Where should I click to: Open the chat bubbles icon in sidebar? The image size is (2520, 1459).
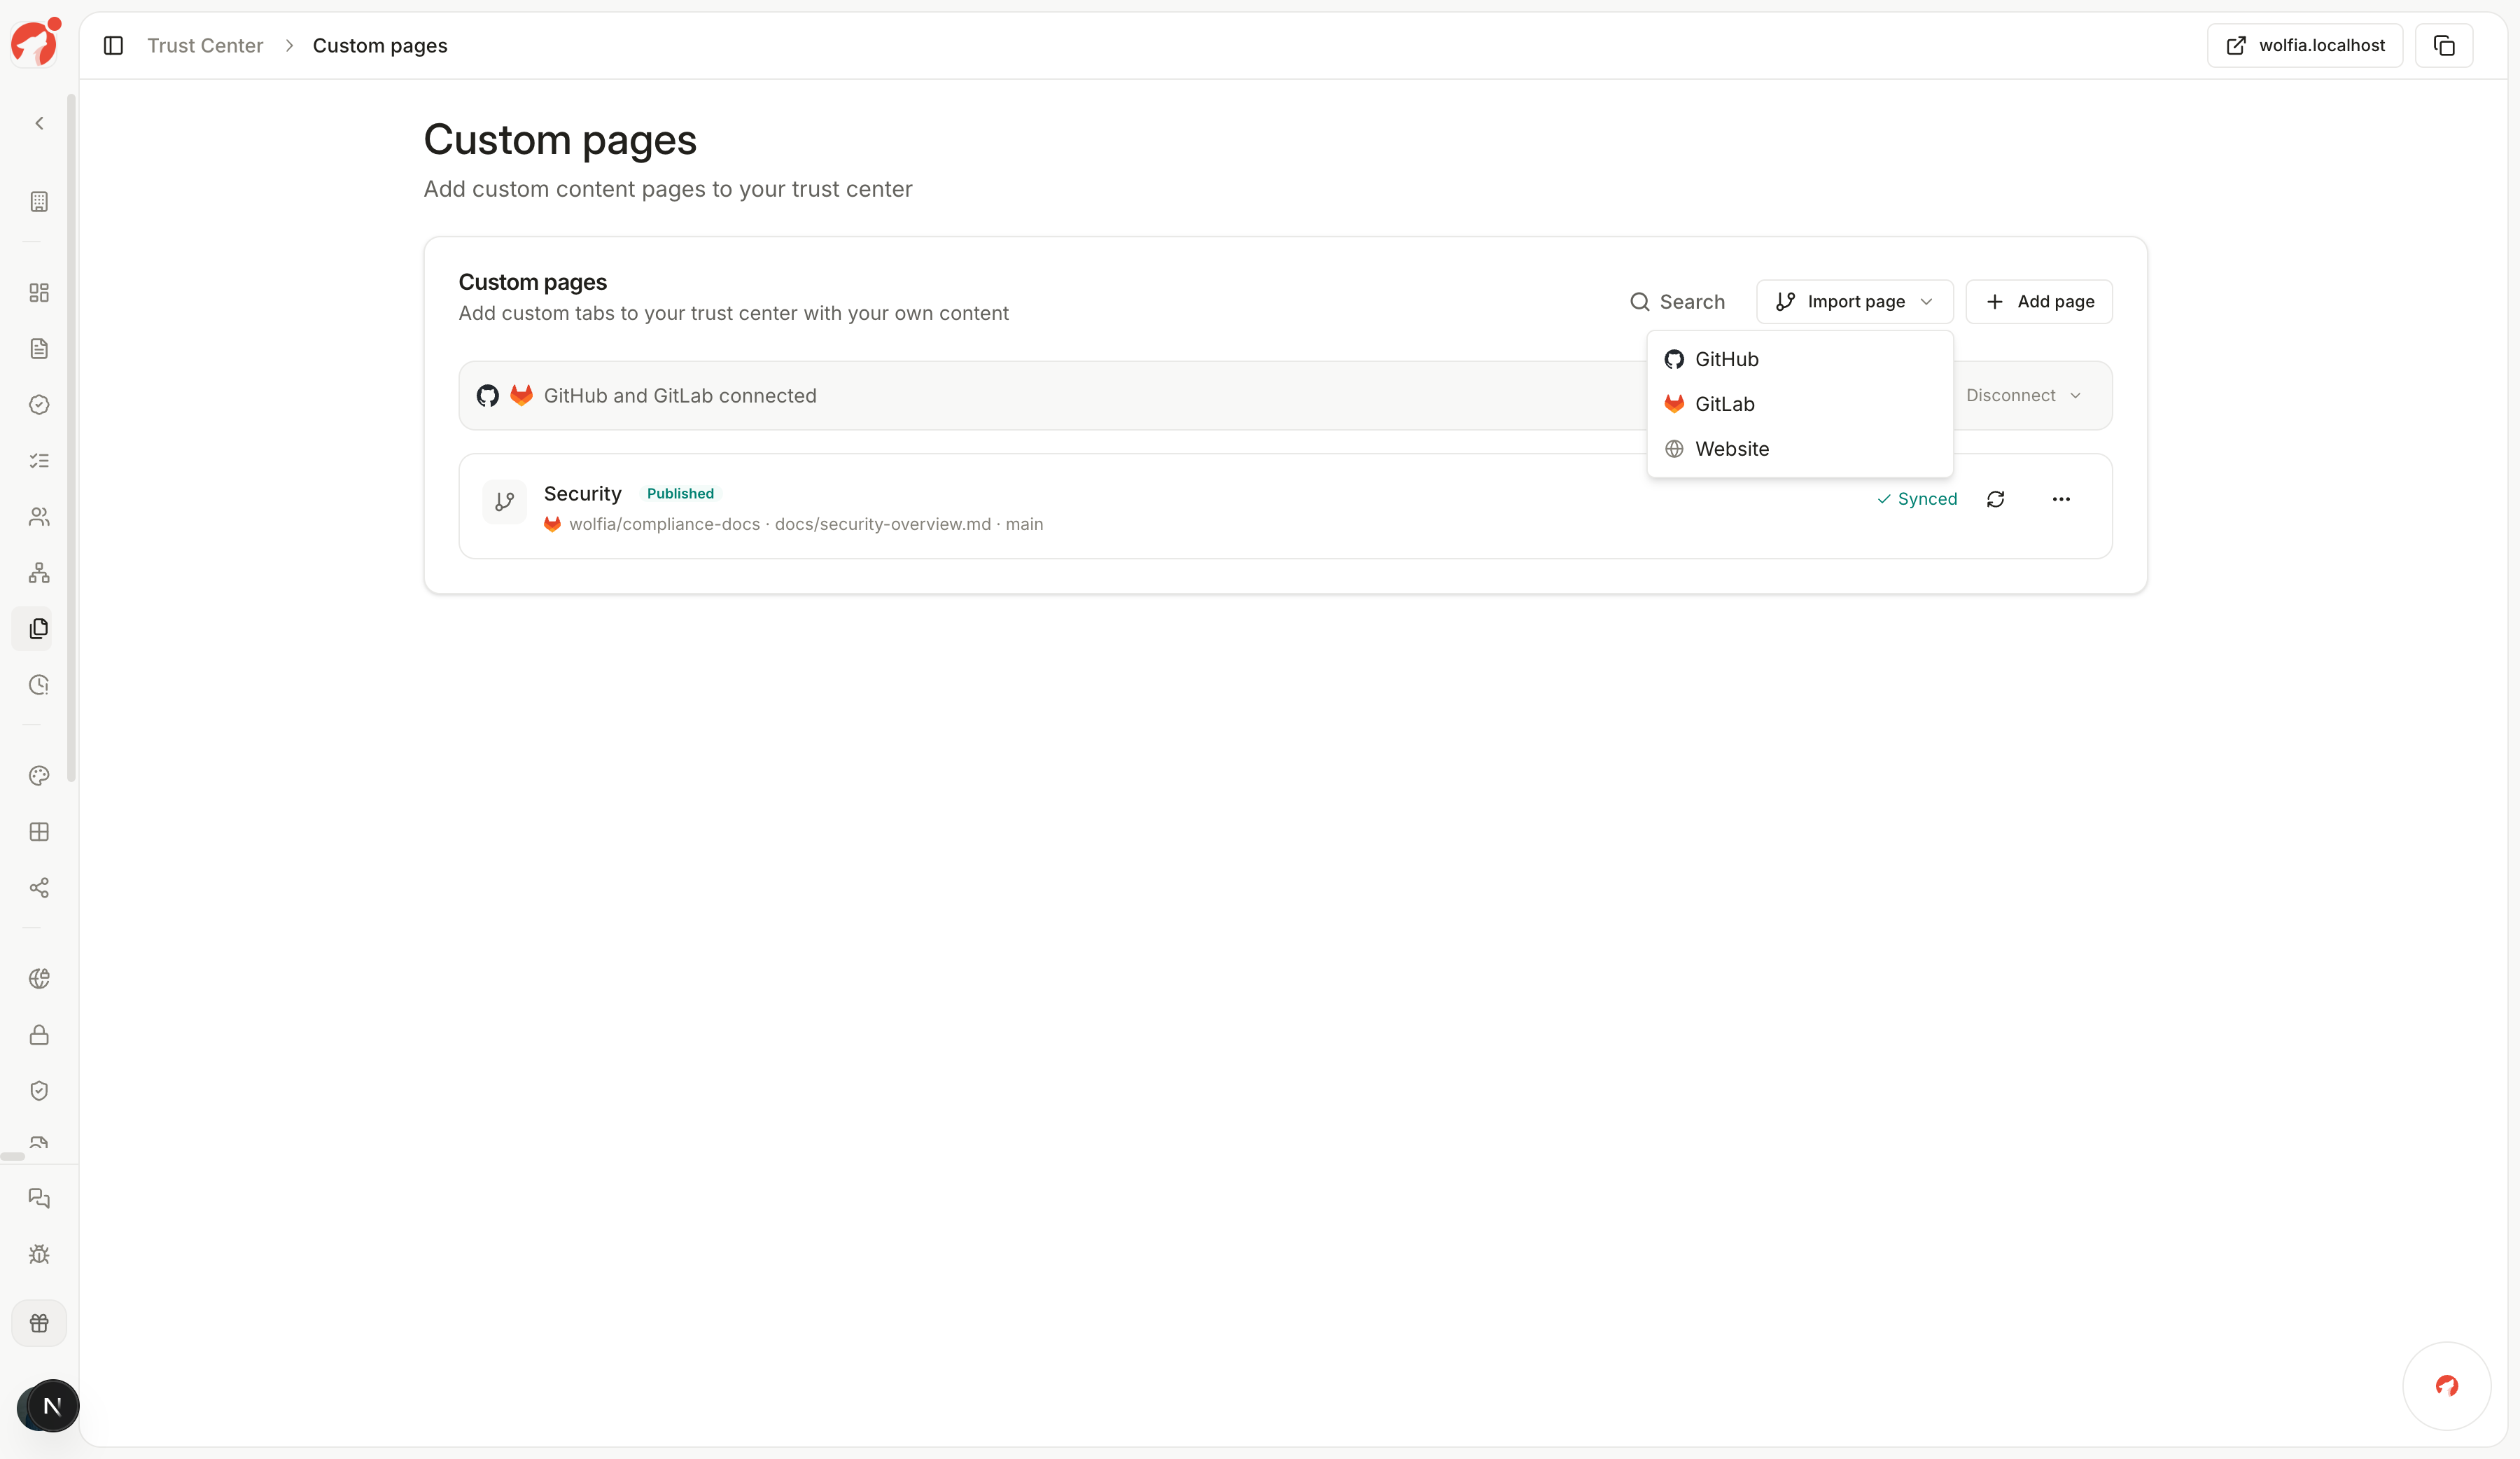click(x=39, y=1198)
